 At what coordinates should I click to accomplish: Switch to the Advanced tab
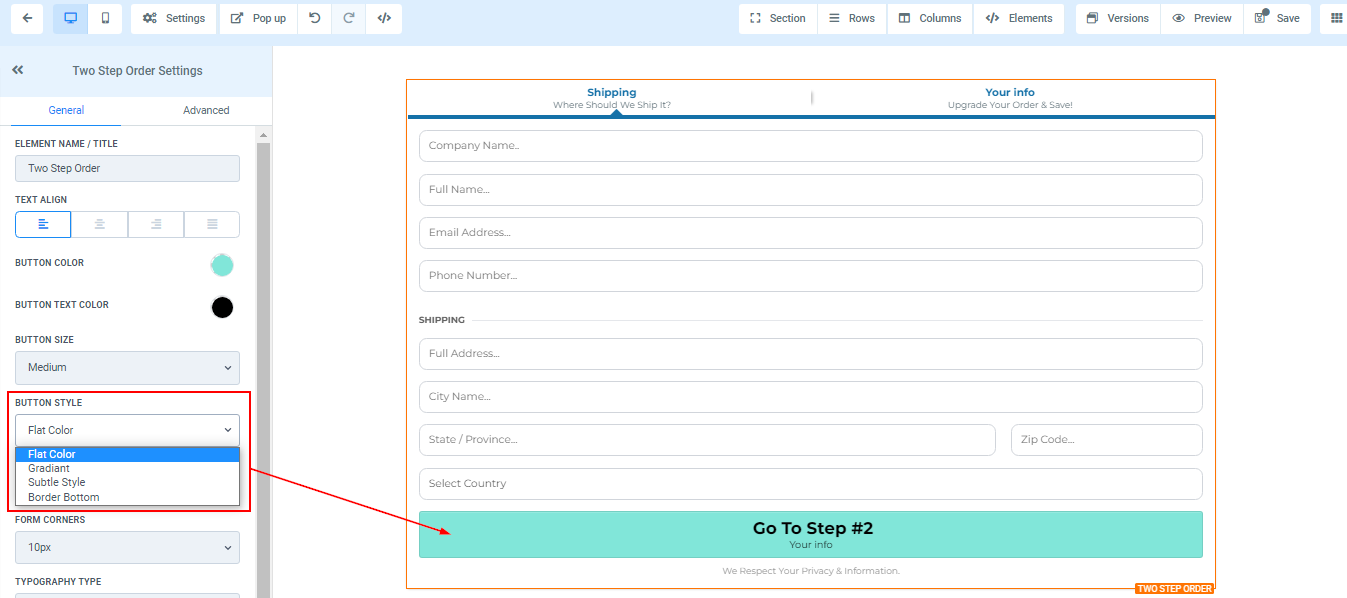(206, 110)
